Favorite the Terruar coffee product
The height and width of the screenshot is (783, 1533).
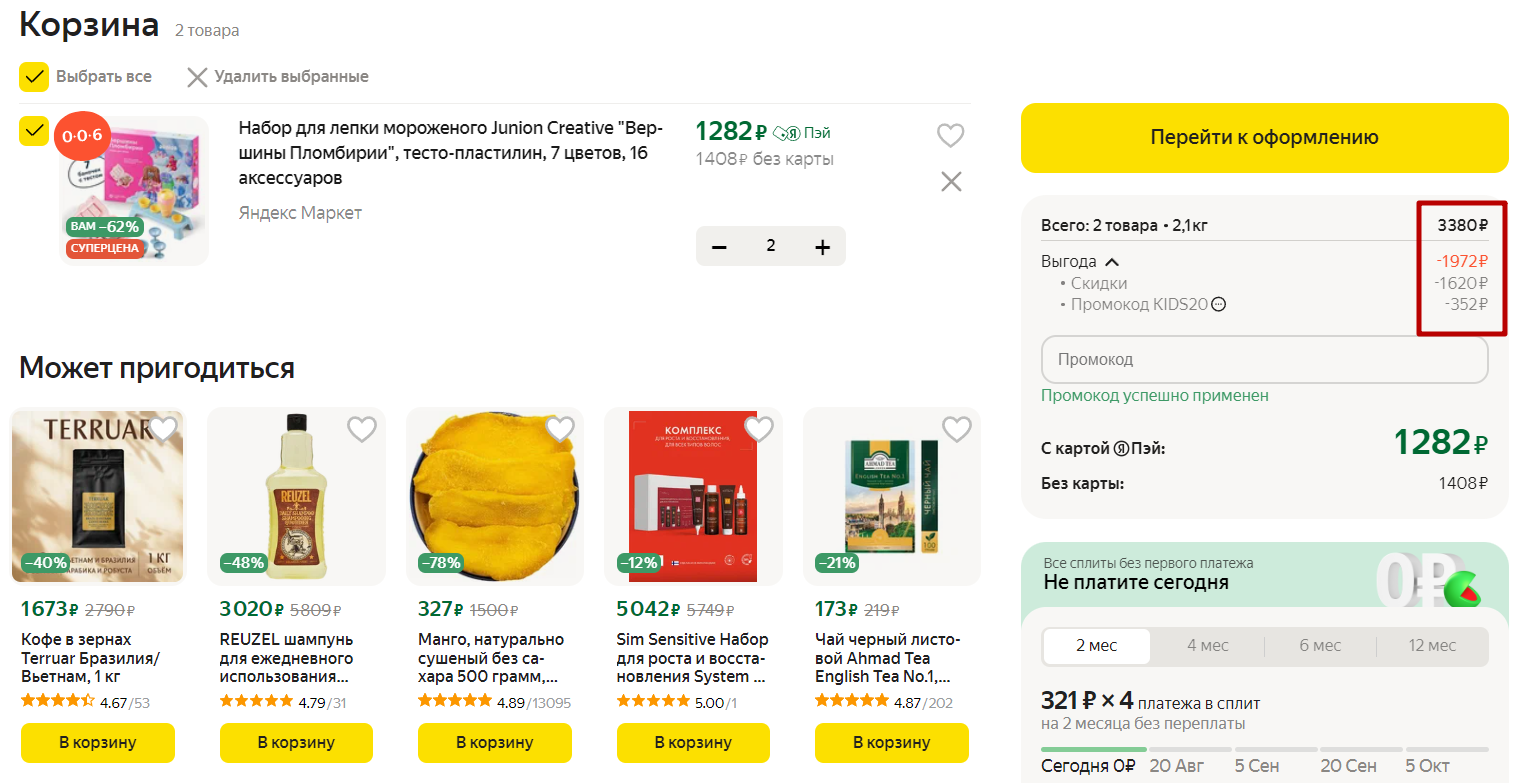pyautogui.click(x=163, y=429)
